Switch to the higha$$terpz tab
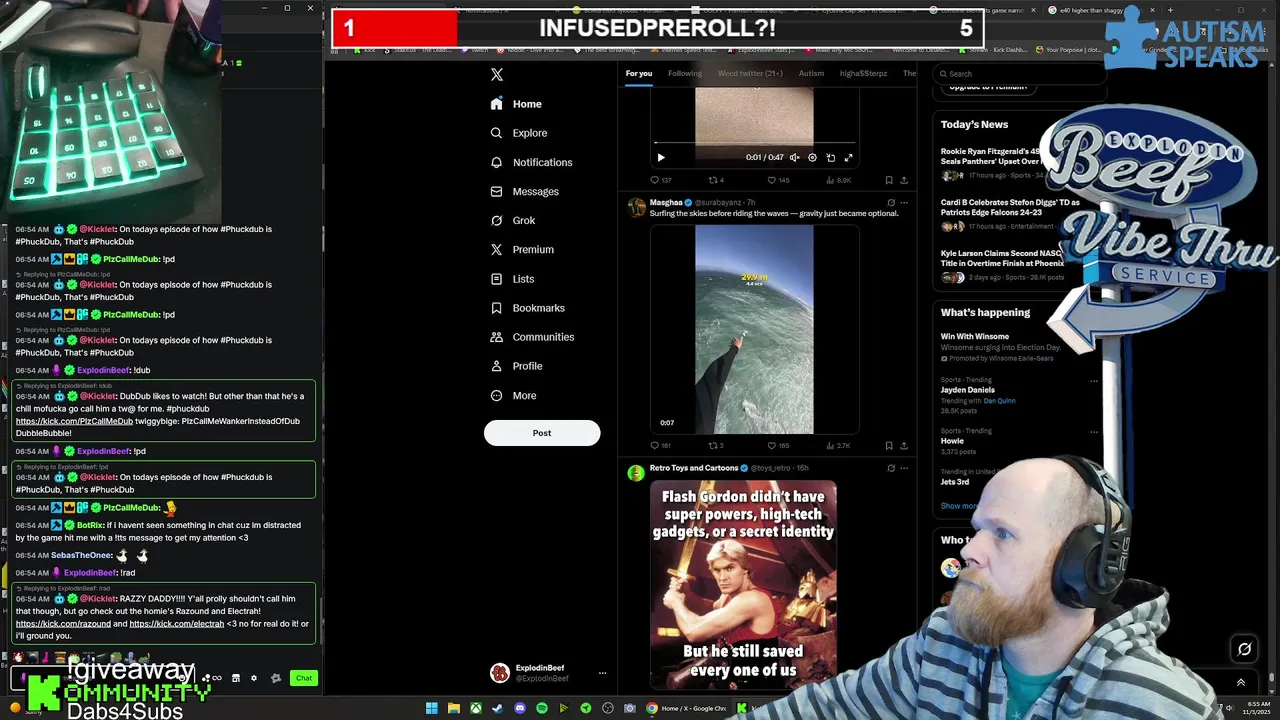The image size is (1280, 720). tap(863, 73)
